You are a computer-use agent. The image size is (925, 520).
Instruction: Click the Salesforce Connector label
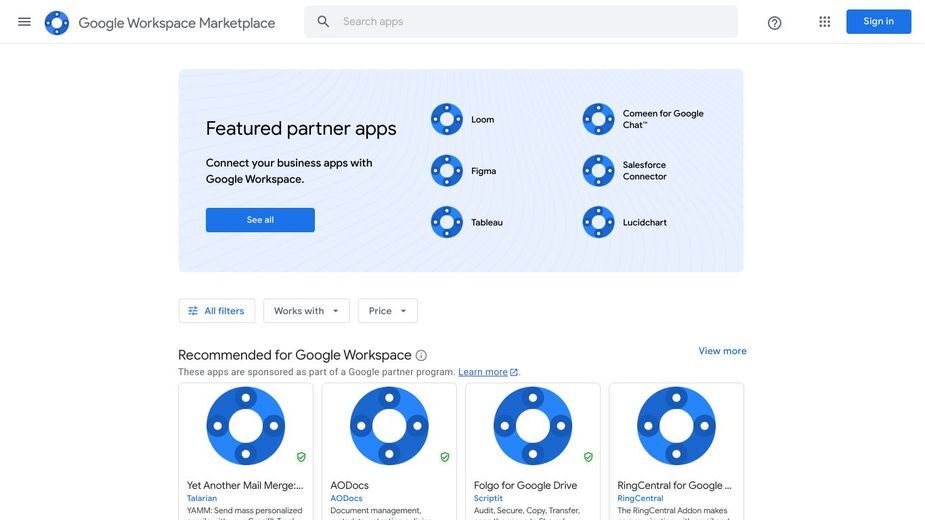point(645,171)
